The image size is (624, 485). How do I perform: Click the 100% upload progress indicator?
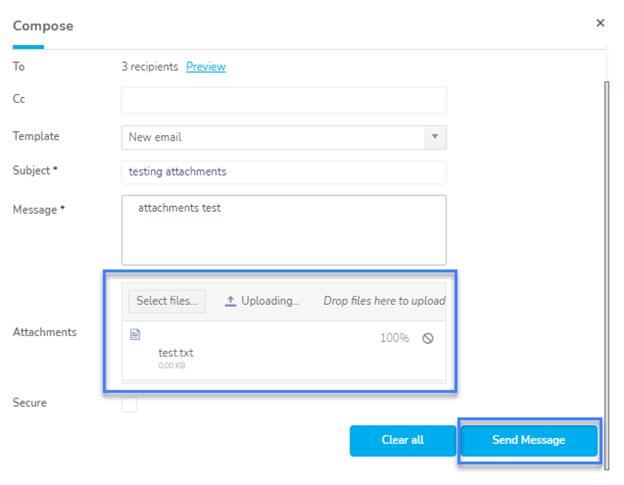tap(394, 338)
